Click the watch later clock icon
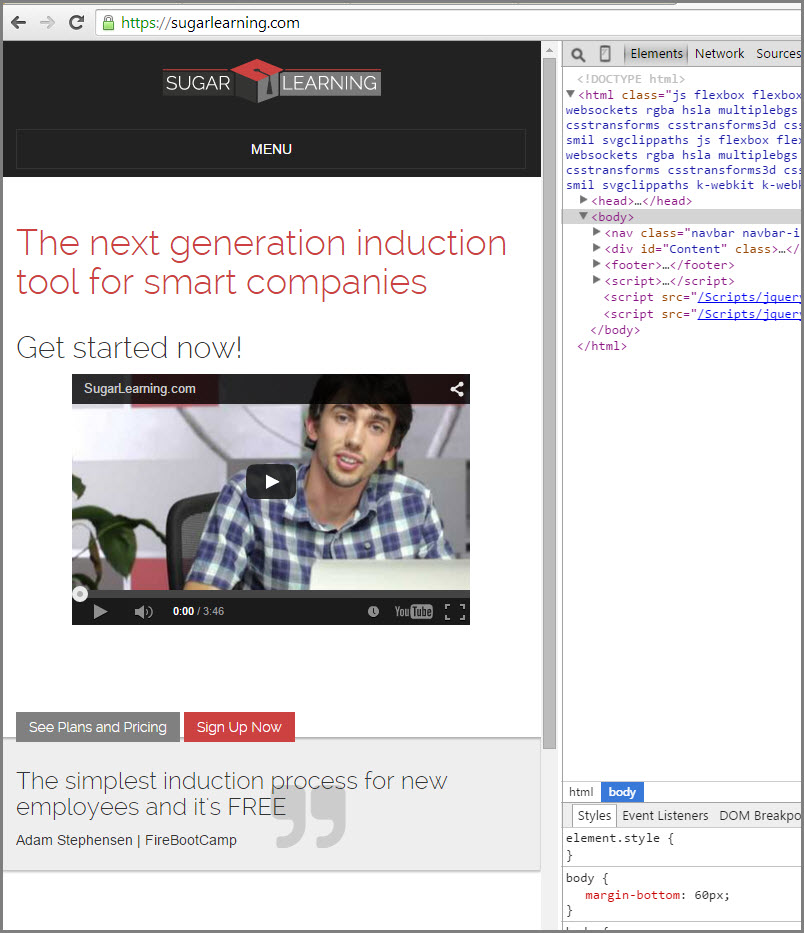804x933 pixels. (373, 611)
